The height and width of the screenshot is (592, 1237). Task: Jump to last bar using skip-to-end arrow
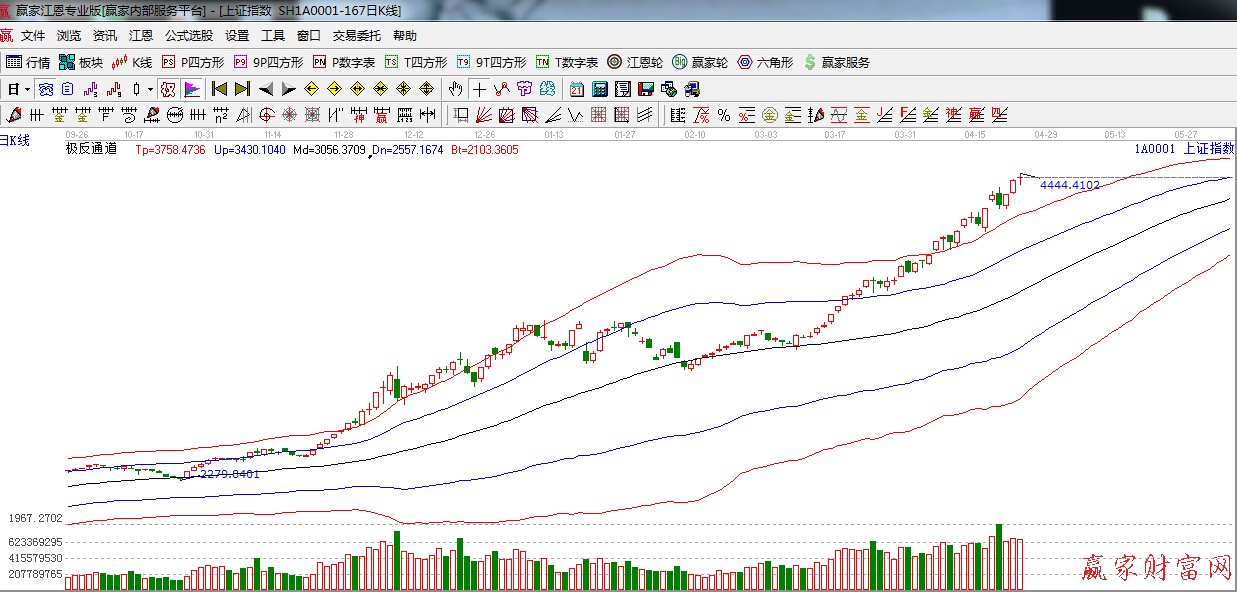point(242,89)
